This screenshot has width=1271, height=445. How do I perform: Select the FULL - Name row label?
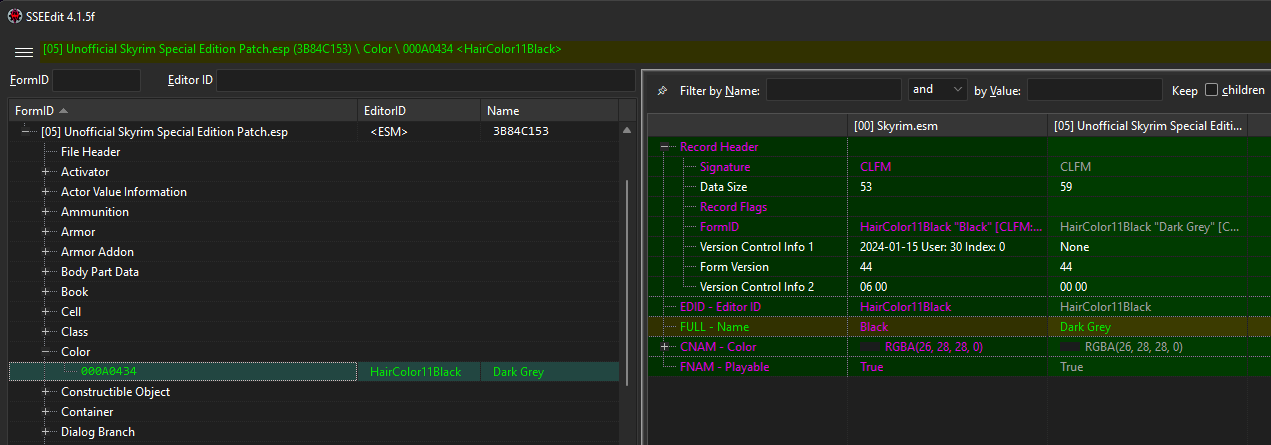pyautogui.click(x=714, y=327)
